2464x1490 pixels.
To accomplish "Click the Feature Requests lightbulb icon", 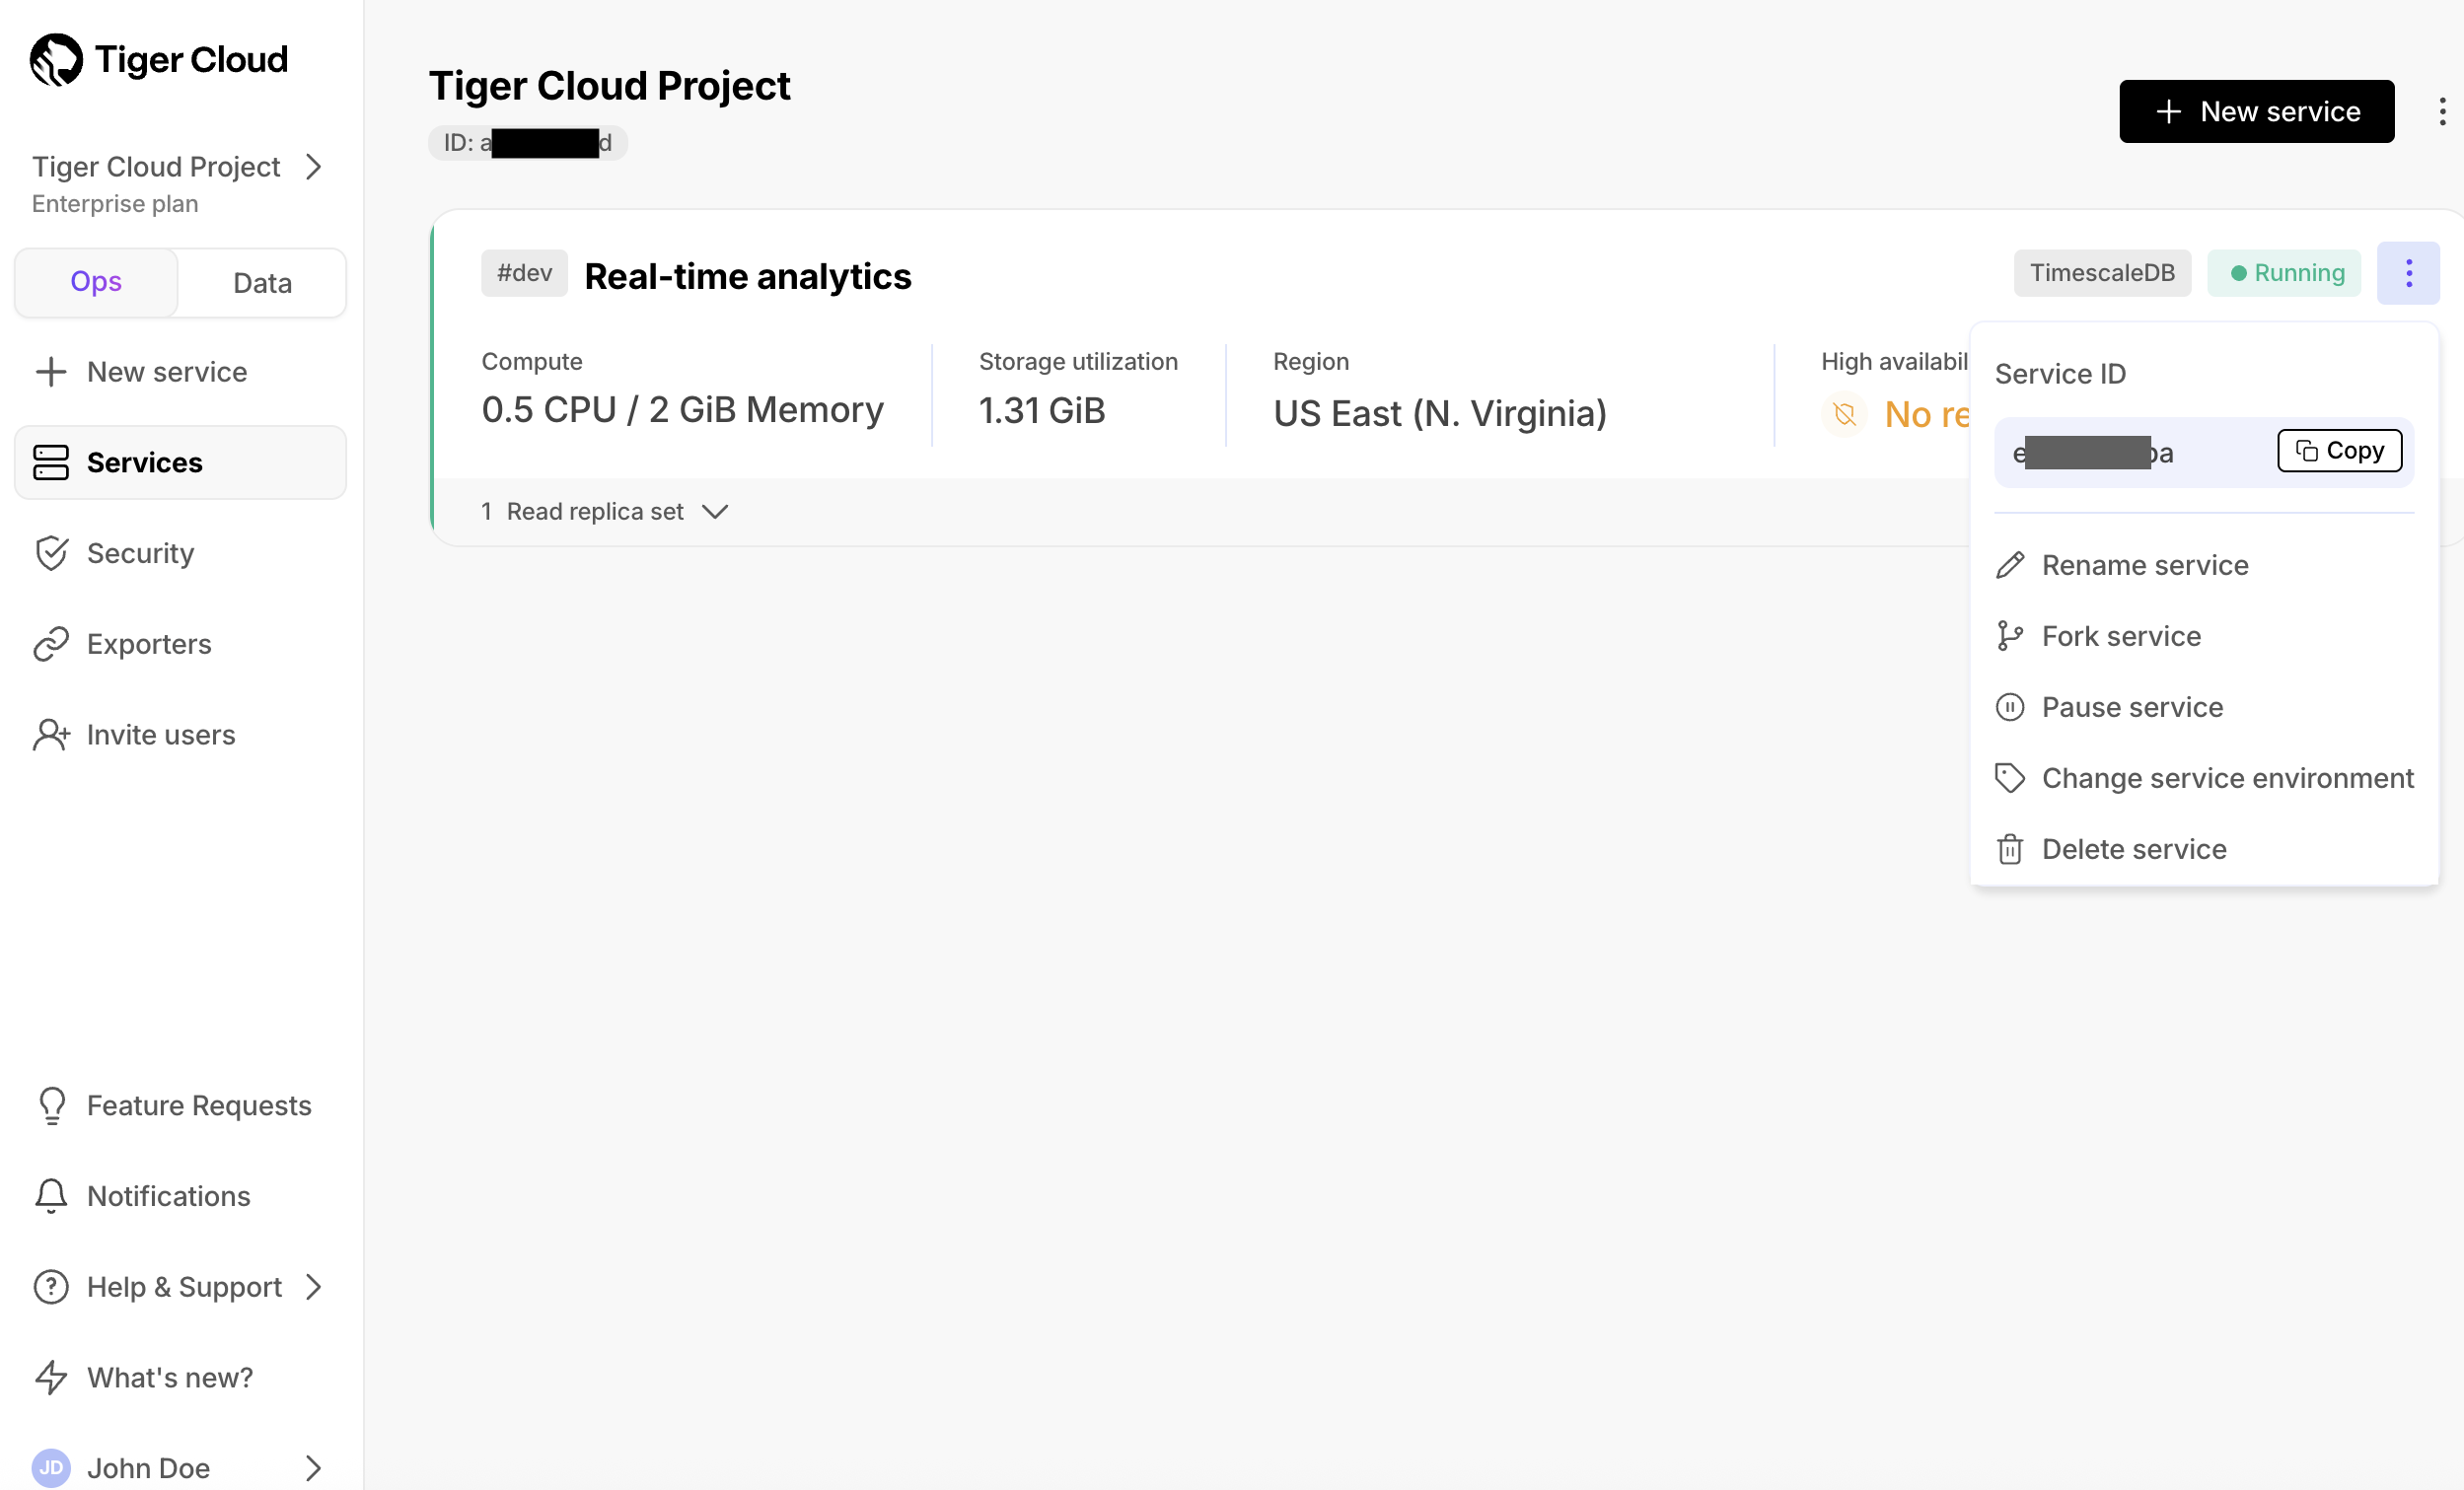I will 51,1105.
